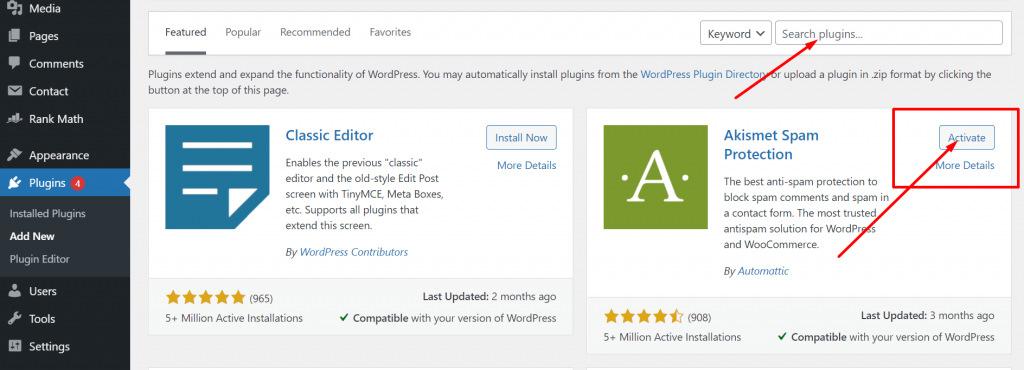
Task: Click the Classic Editor plugin thumbnail
Action: click(x=217, y=177)
